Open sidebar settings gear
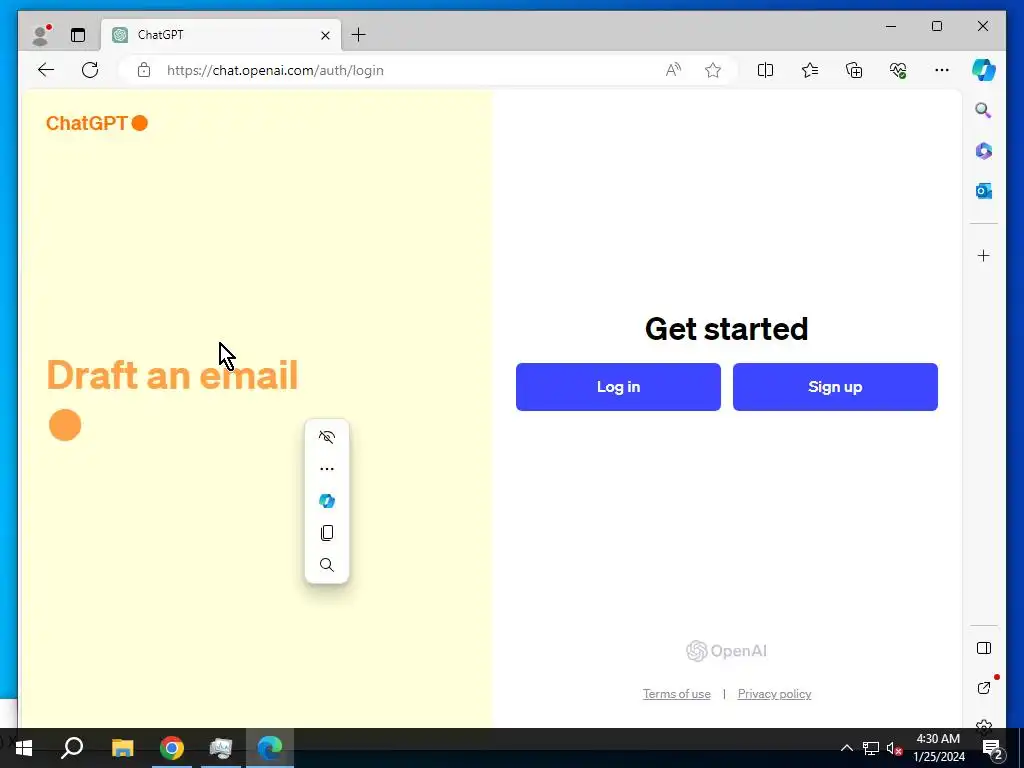1024x768 pixels. [x=984, y=724]
